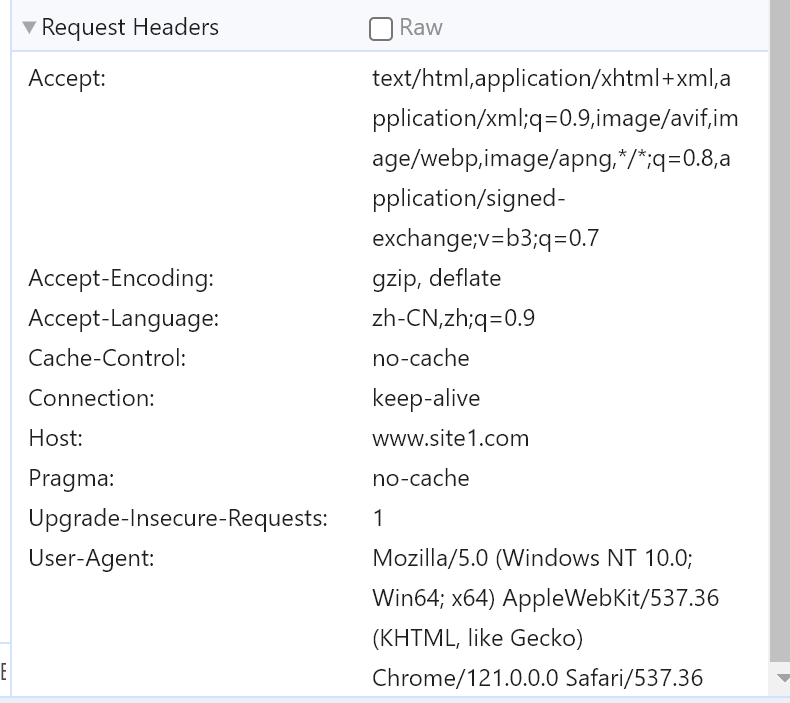Select the Upgrade-Insecure-Requests header name
790x703 pixels.
(178, 518)
